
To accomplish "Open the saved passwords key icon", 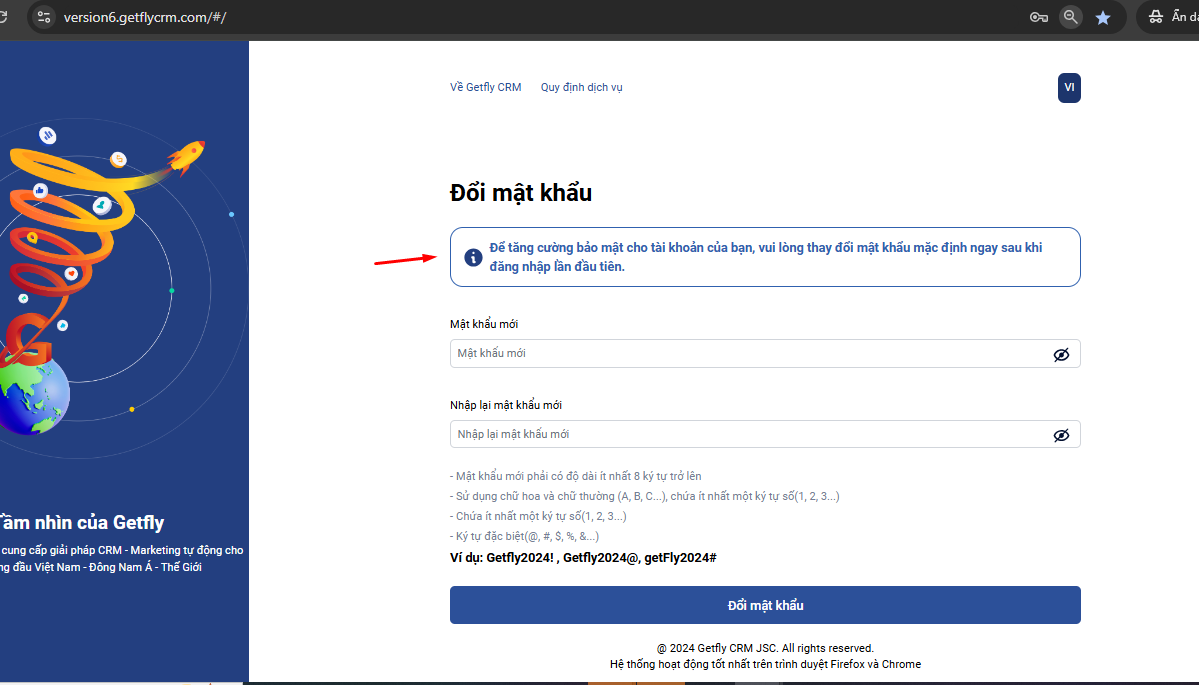I will [1038, 17].
